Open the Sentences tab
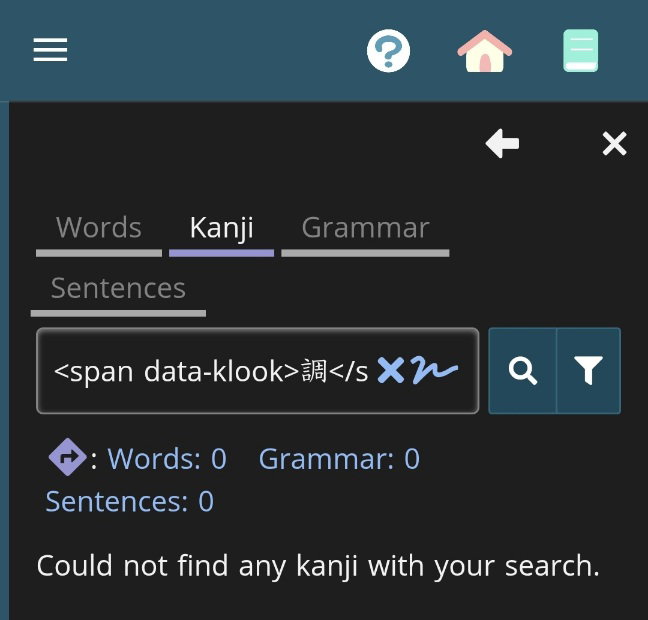The width and height of the screenshot is (648, 620). point(118,289)
